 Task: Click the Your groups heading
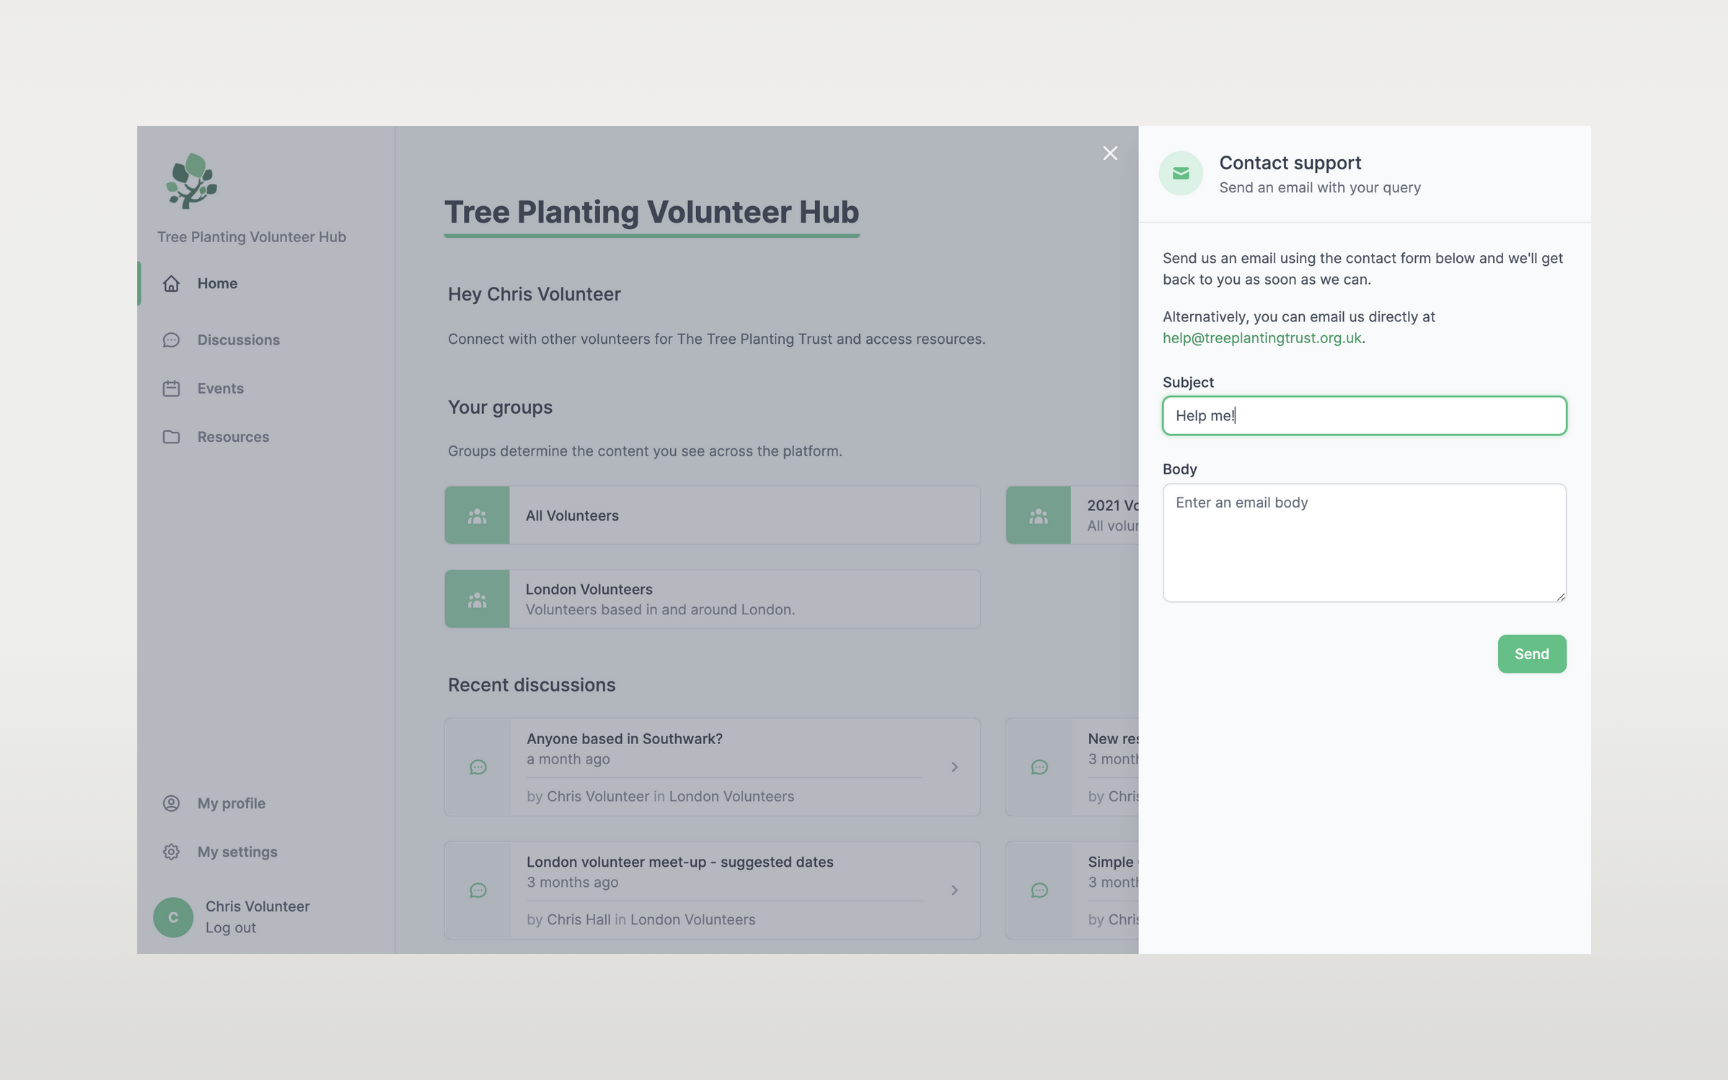click(500, 407)
